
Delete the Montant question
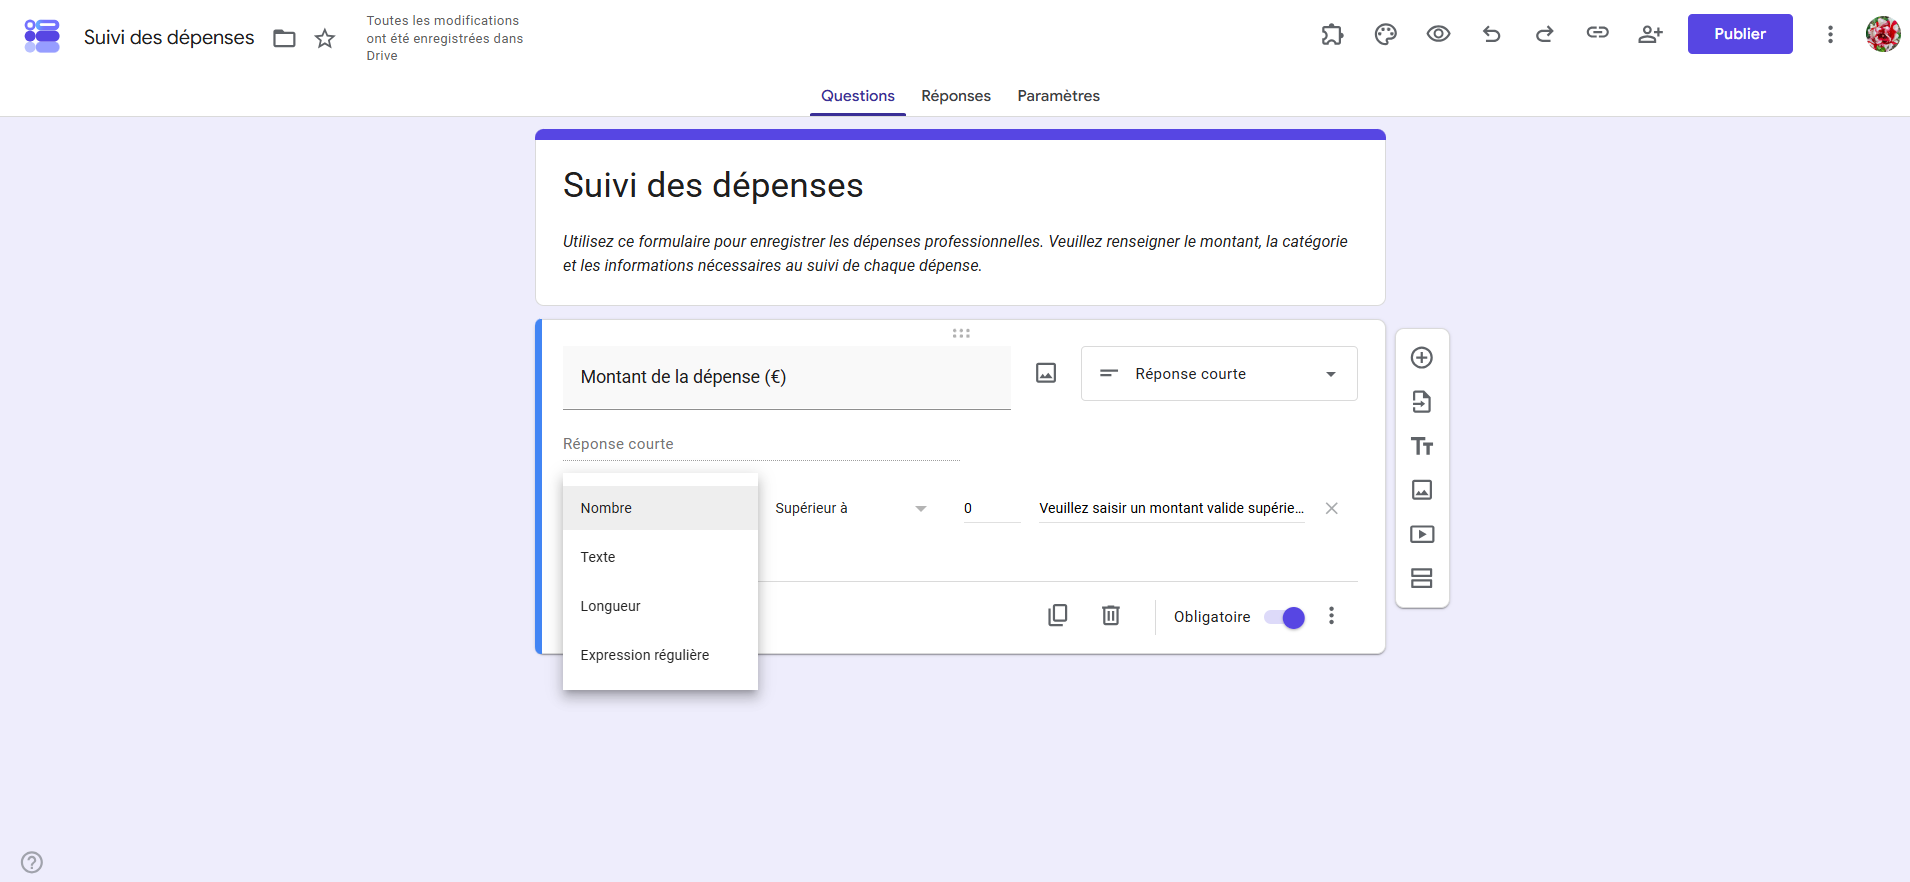(x=1110, y=615)
